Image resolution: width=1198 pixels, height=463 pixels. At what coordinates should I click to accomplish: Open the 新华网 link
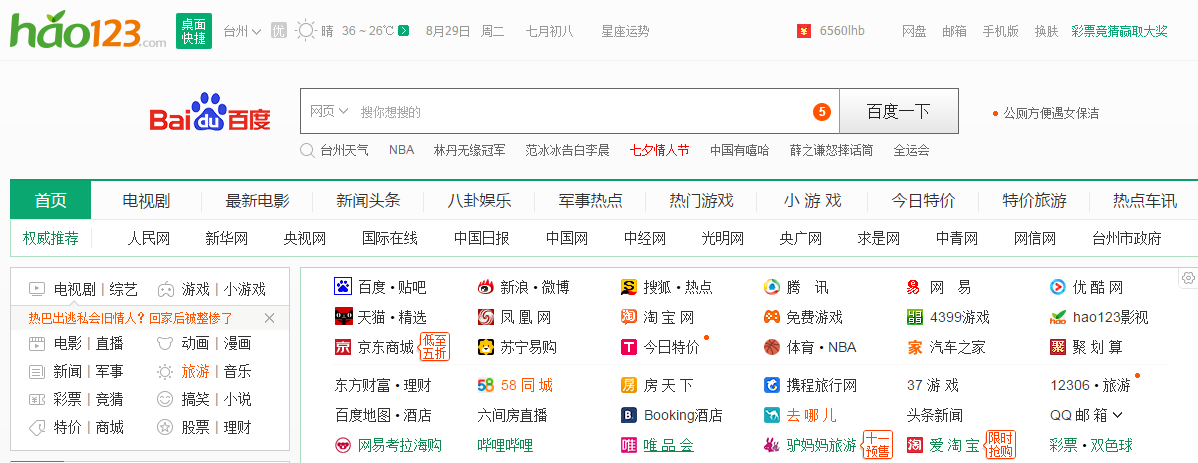point(227,238)
